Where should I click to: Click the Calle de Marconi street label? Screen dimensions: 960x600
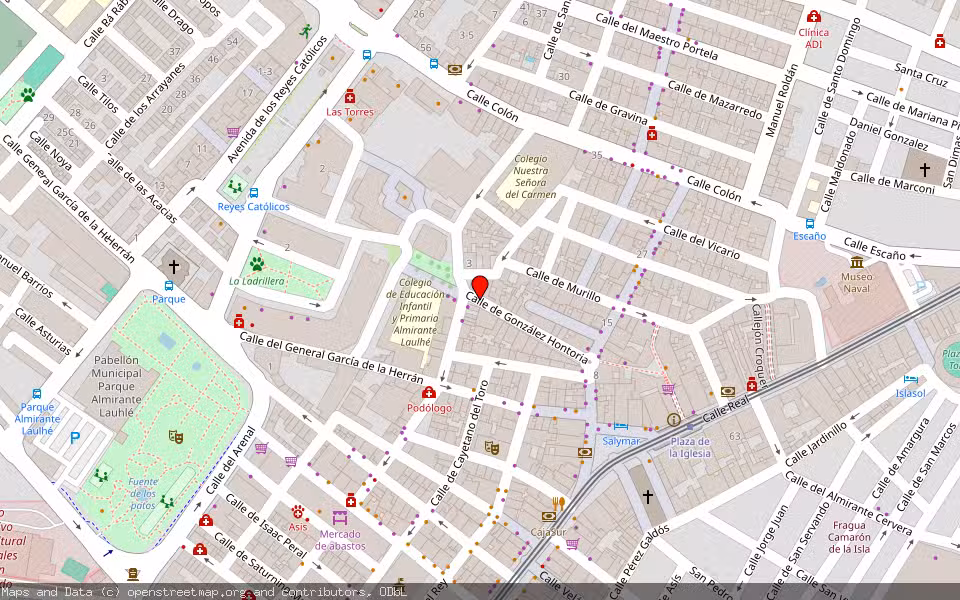point(892,182)
